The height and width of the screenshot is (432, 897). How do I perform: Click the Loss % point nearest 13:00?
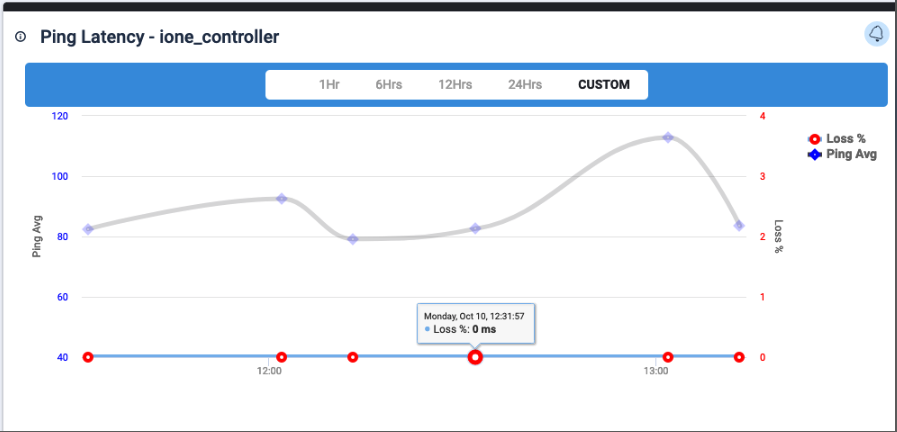[668, 357]
